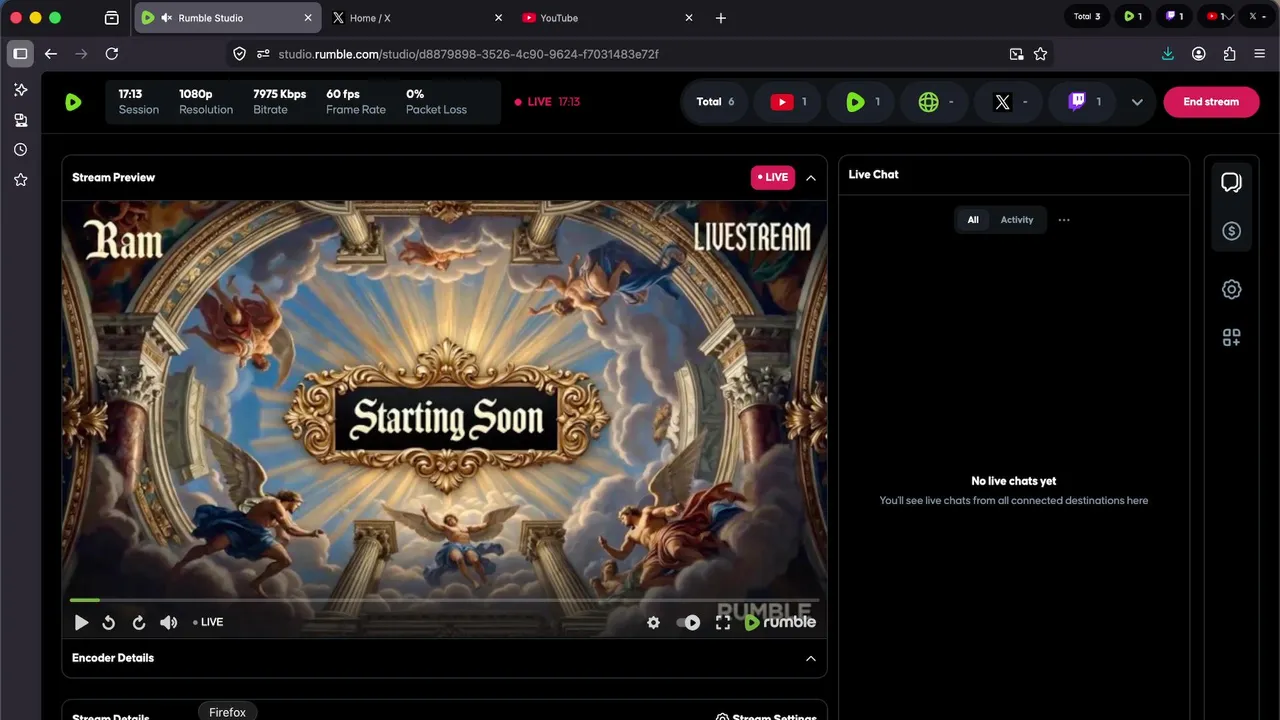1280x720 pixels.
Task: Open the synced tabs sidebar icon
Action: point(20,120)
